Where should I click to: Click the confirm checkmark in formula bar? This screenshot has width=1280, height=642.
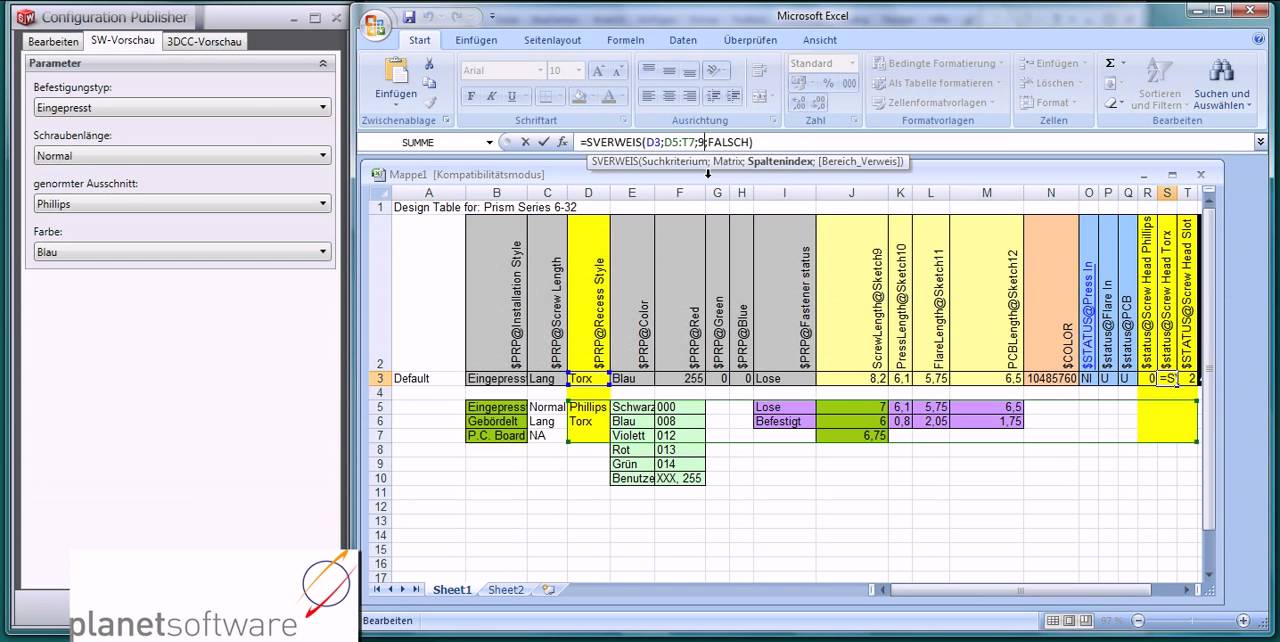(543, 142)
